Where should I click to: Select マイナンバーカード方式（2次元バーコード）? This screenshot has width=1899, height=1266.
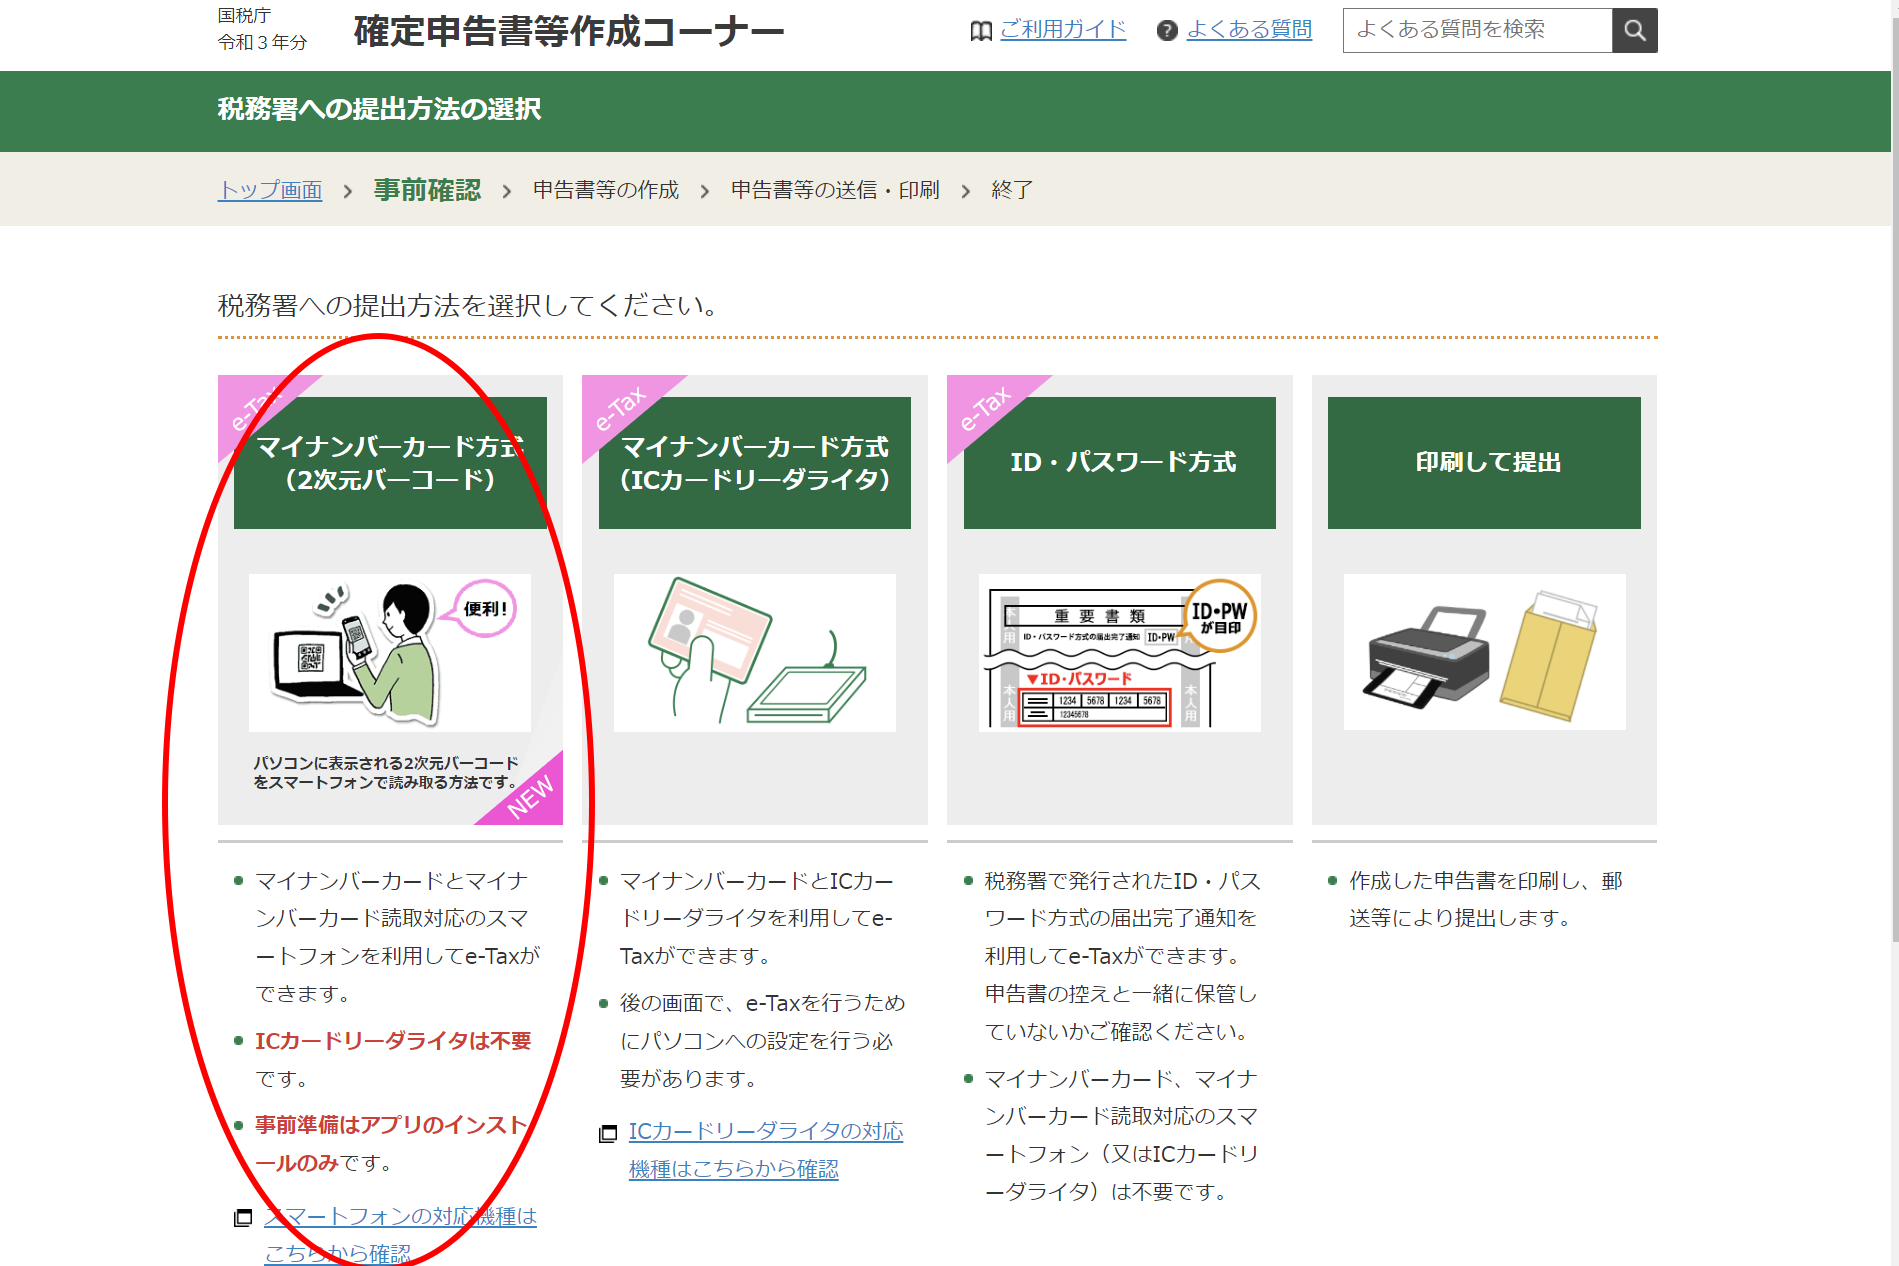coord(390,463)
